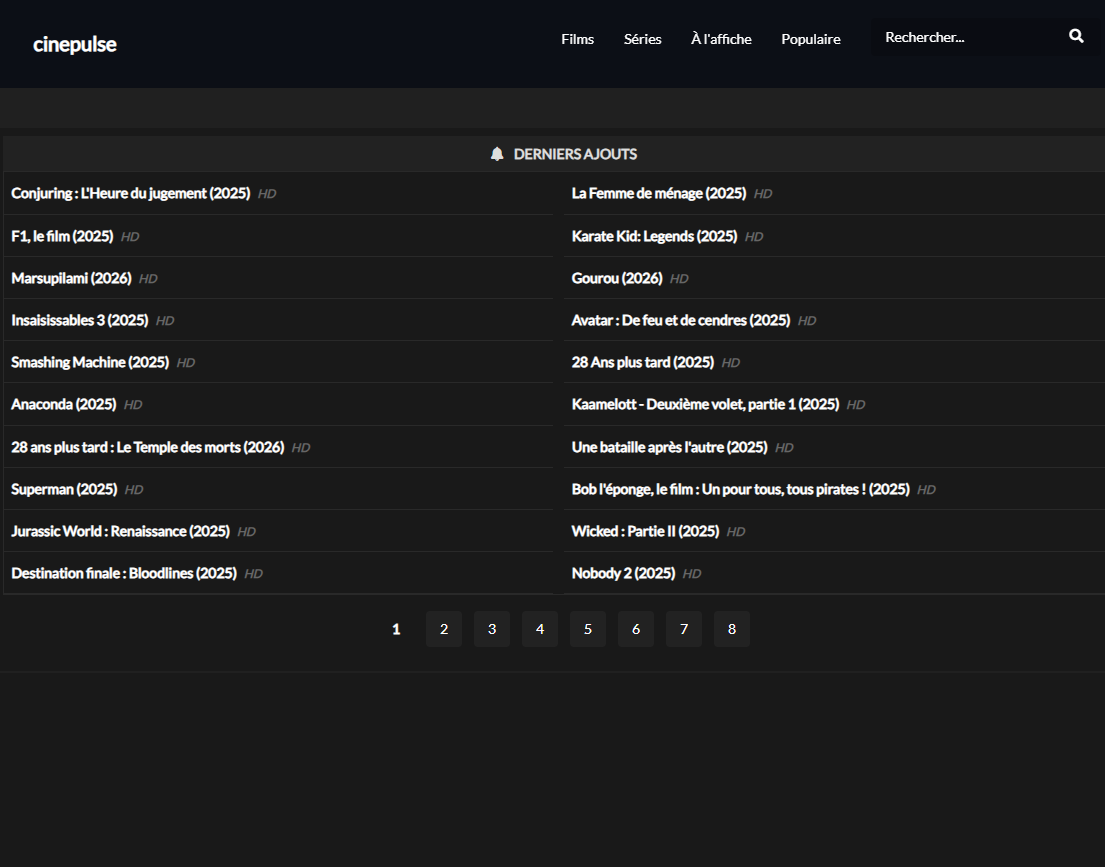Go to page 2 of results
Viewport: 1105px width, 867px height.
(444, 629)
